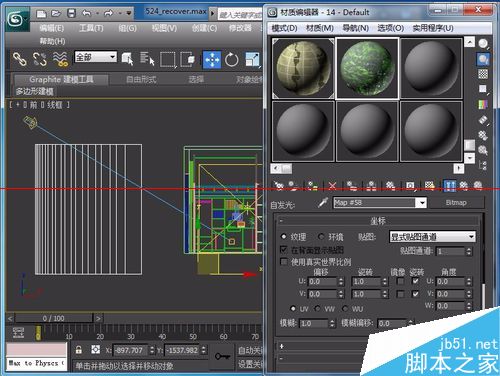Toggle 在背面显示贴图 checkbox

click(x=284, y=249)
